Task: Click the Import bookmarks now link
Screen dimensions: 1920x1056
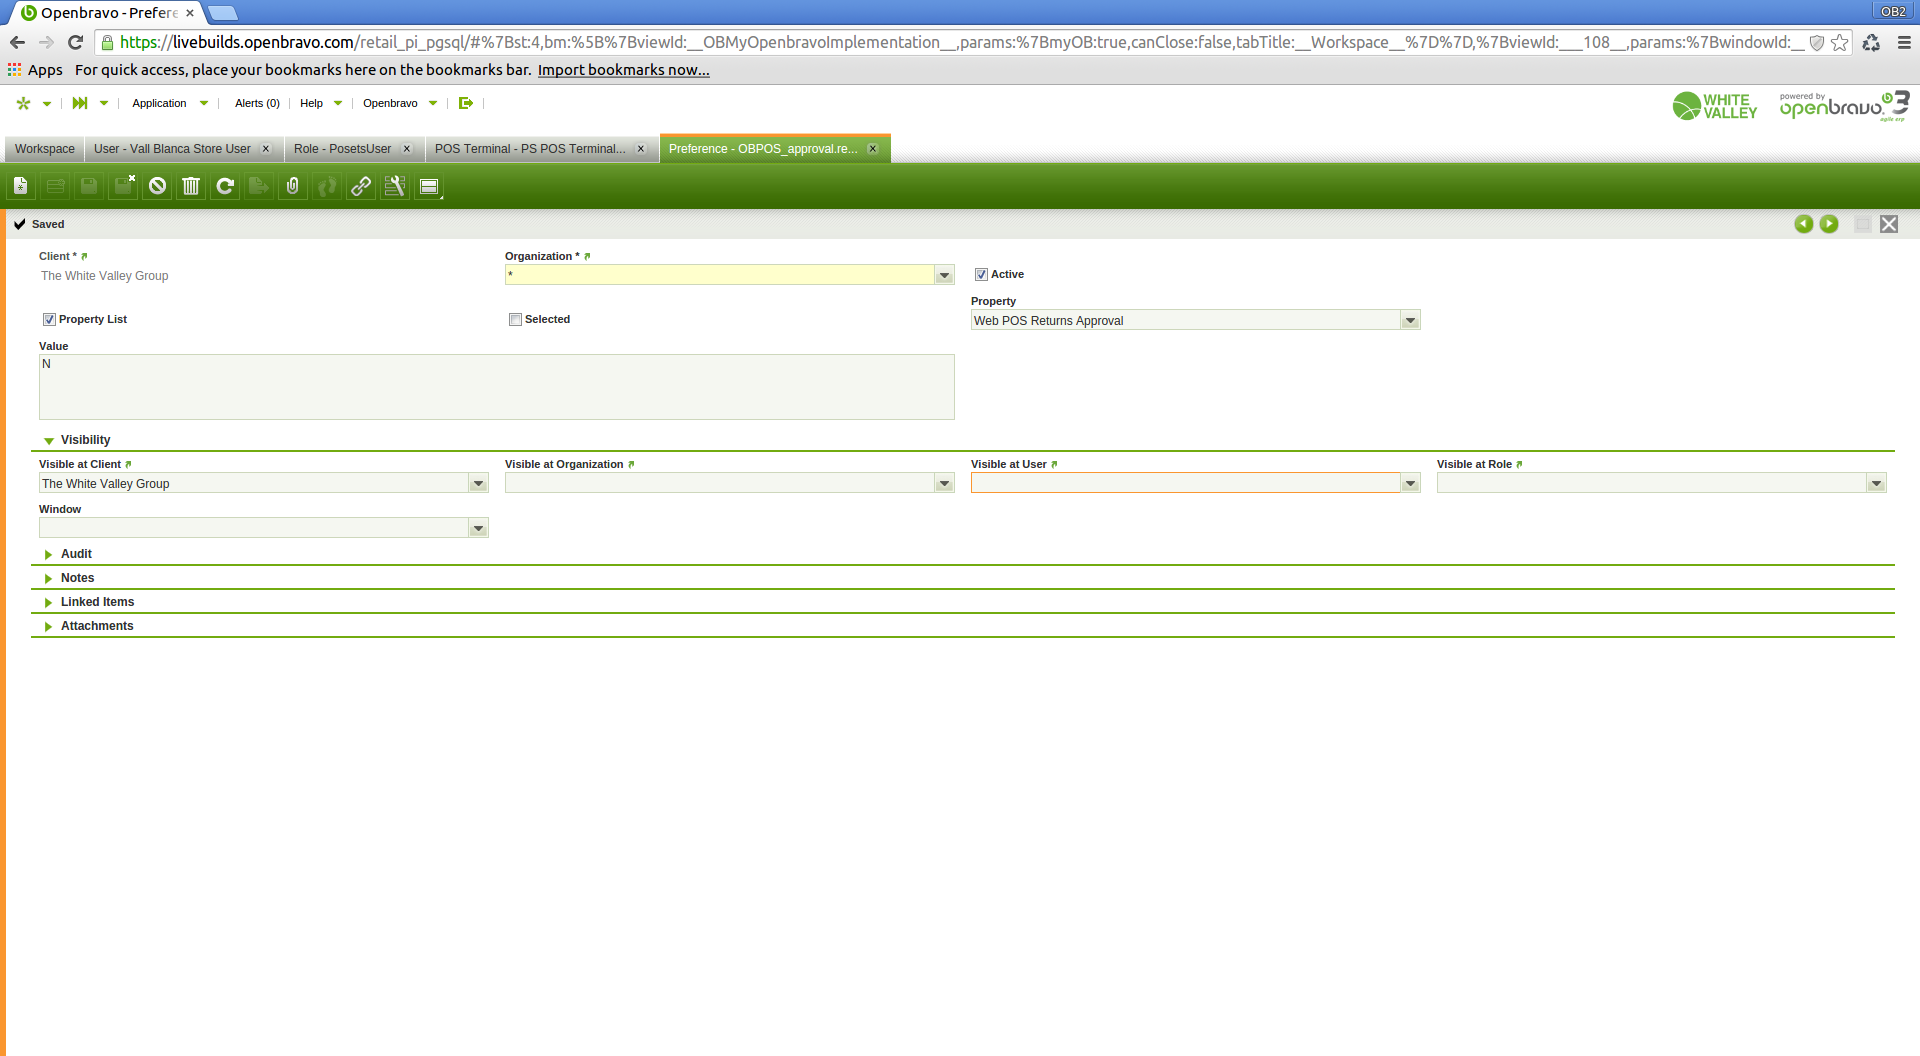Action: point(623,70)
